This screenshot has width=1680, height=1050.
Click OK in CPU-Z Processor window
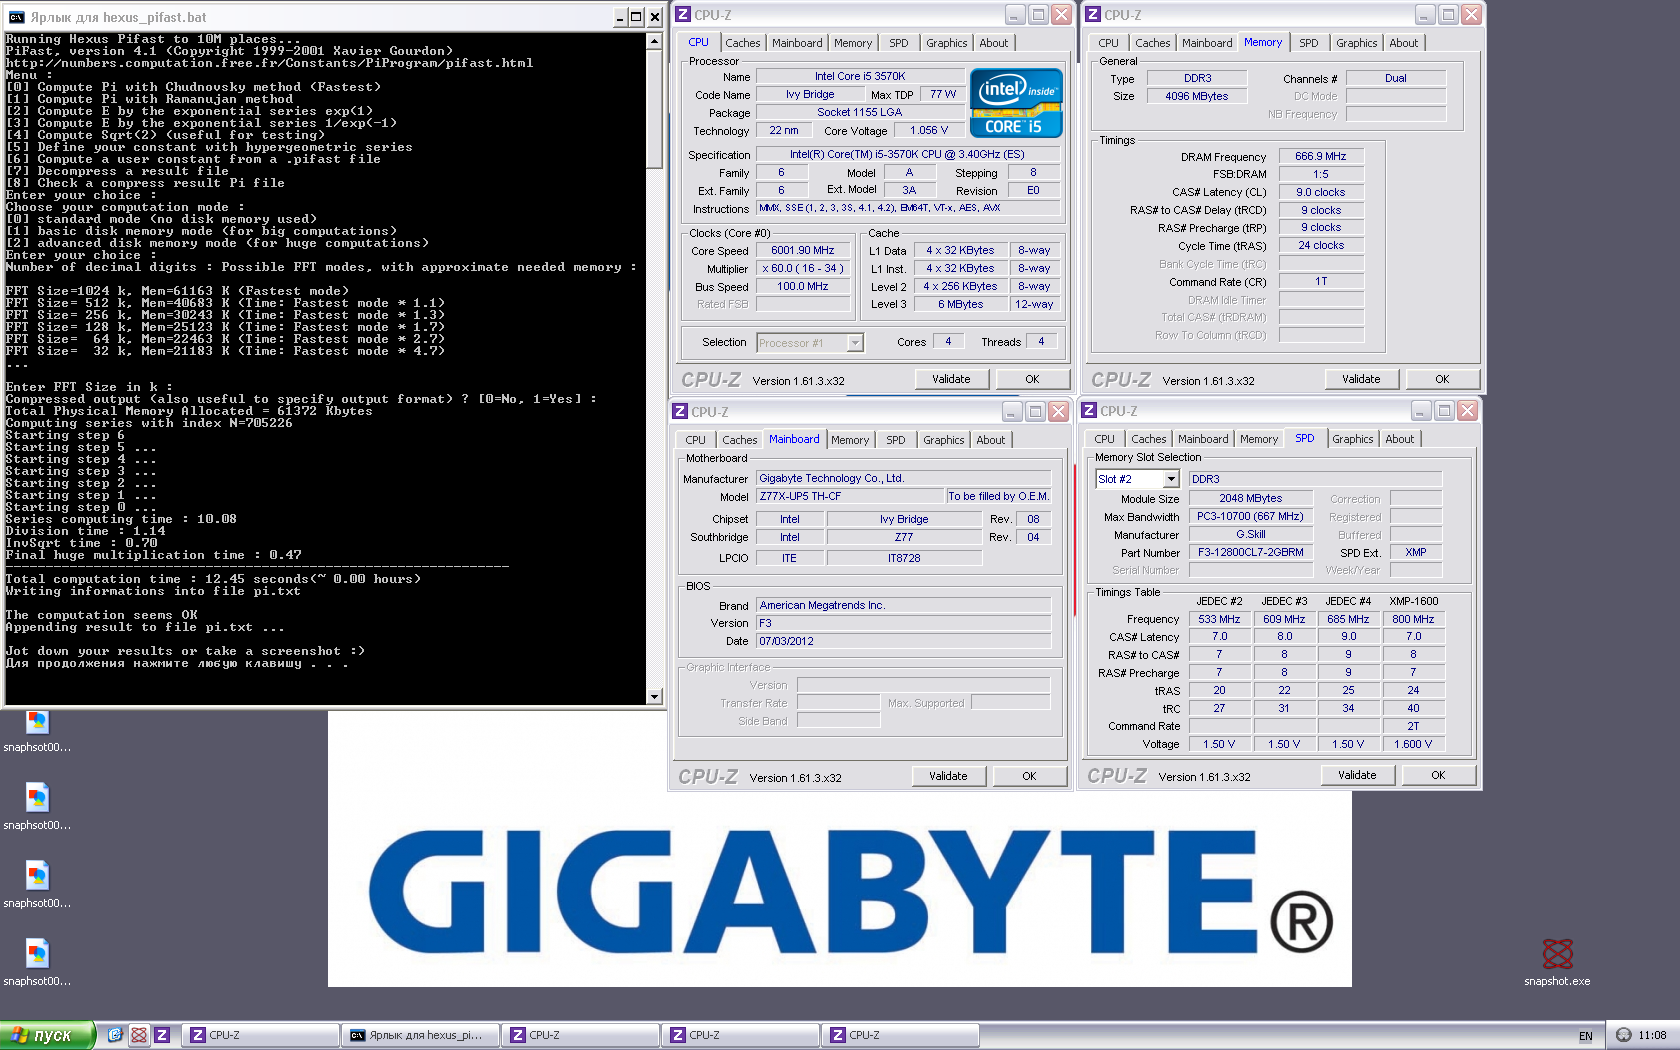(x=1032, y=379)
